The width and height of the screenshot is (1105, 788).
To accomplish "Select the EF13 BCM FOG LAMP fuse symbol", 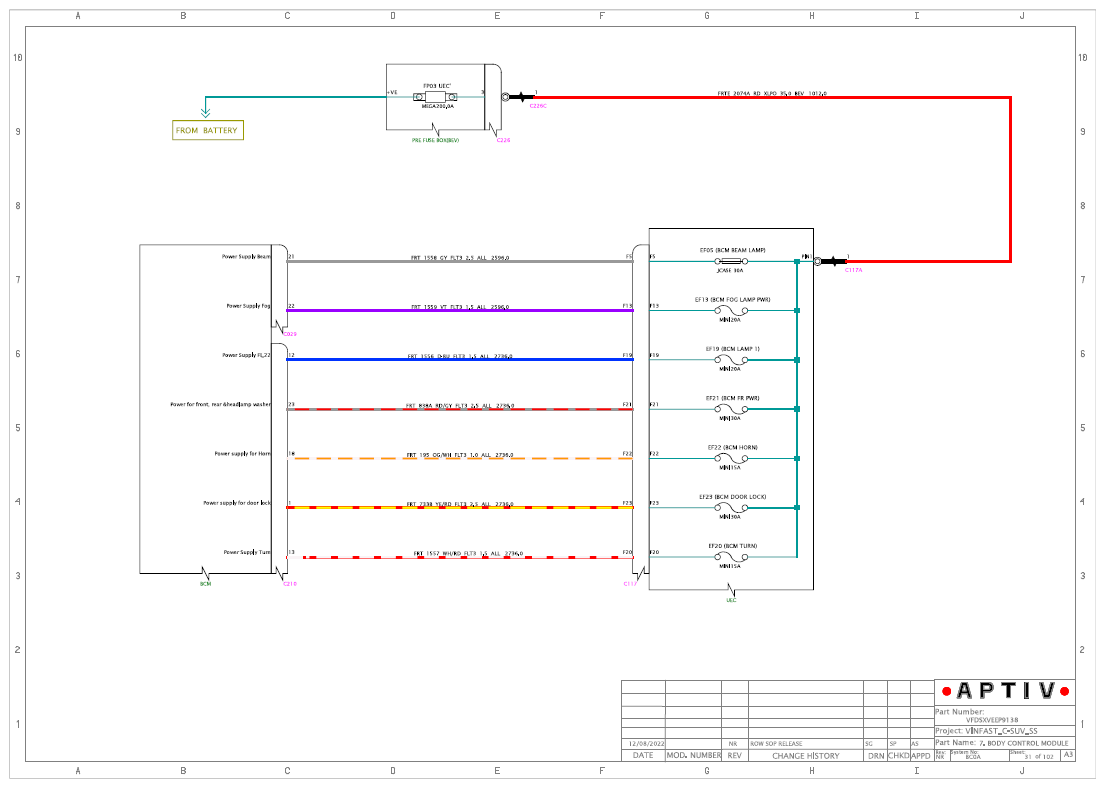I will click(731, 310).
